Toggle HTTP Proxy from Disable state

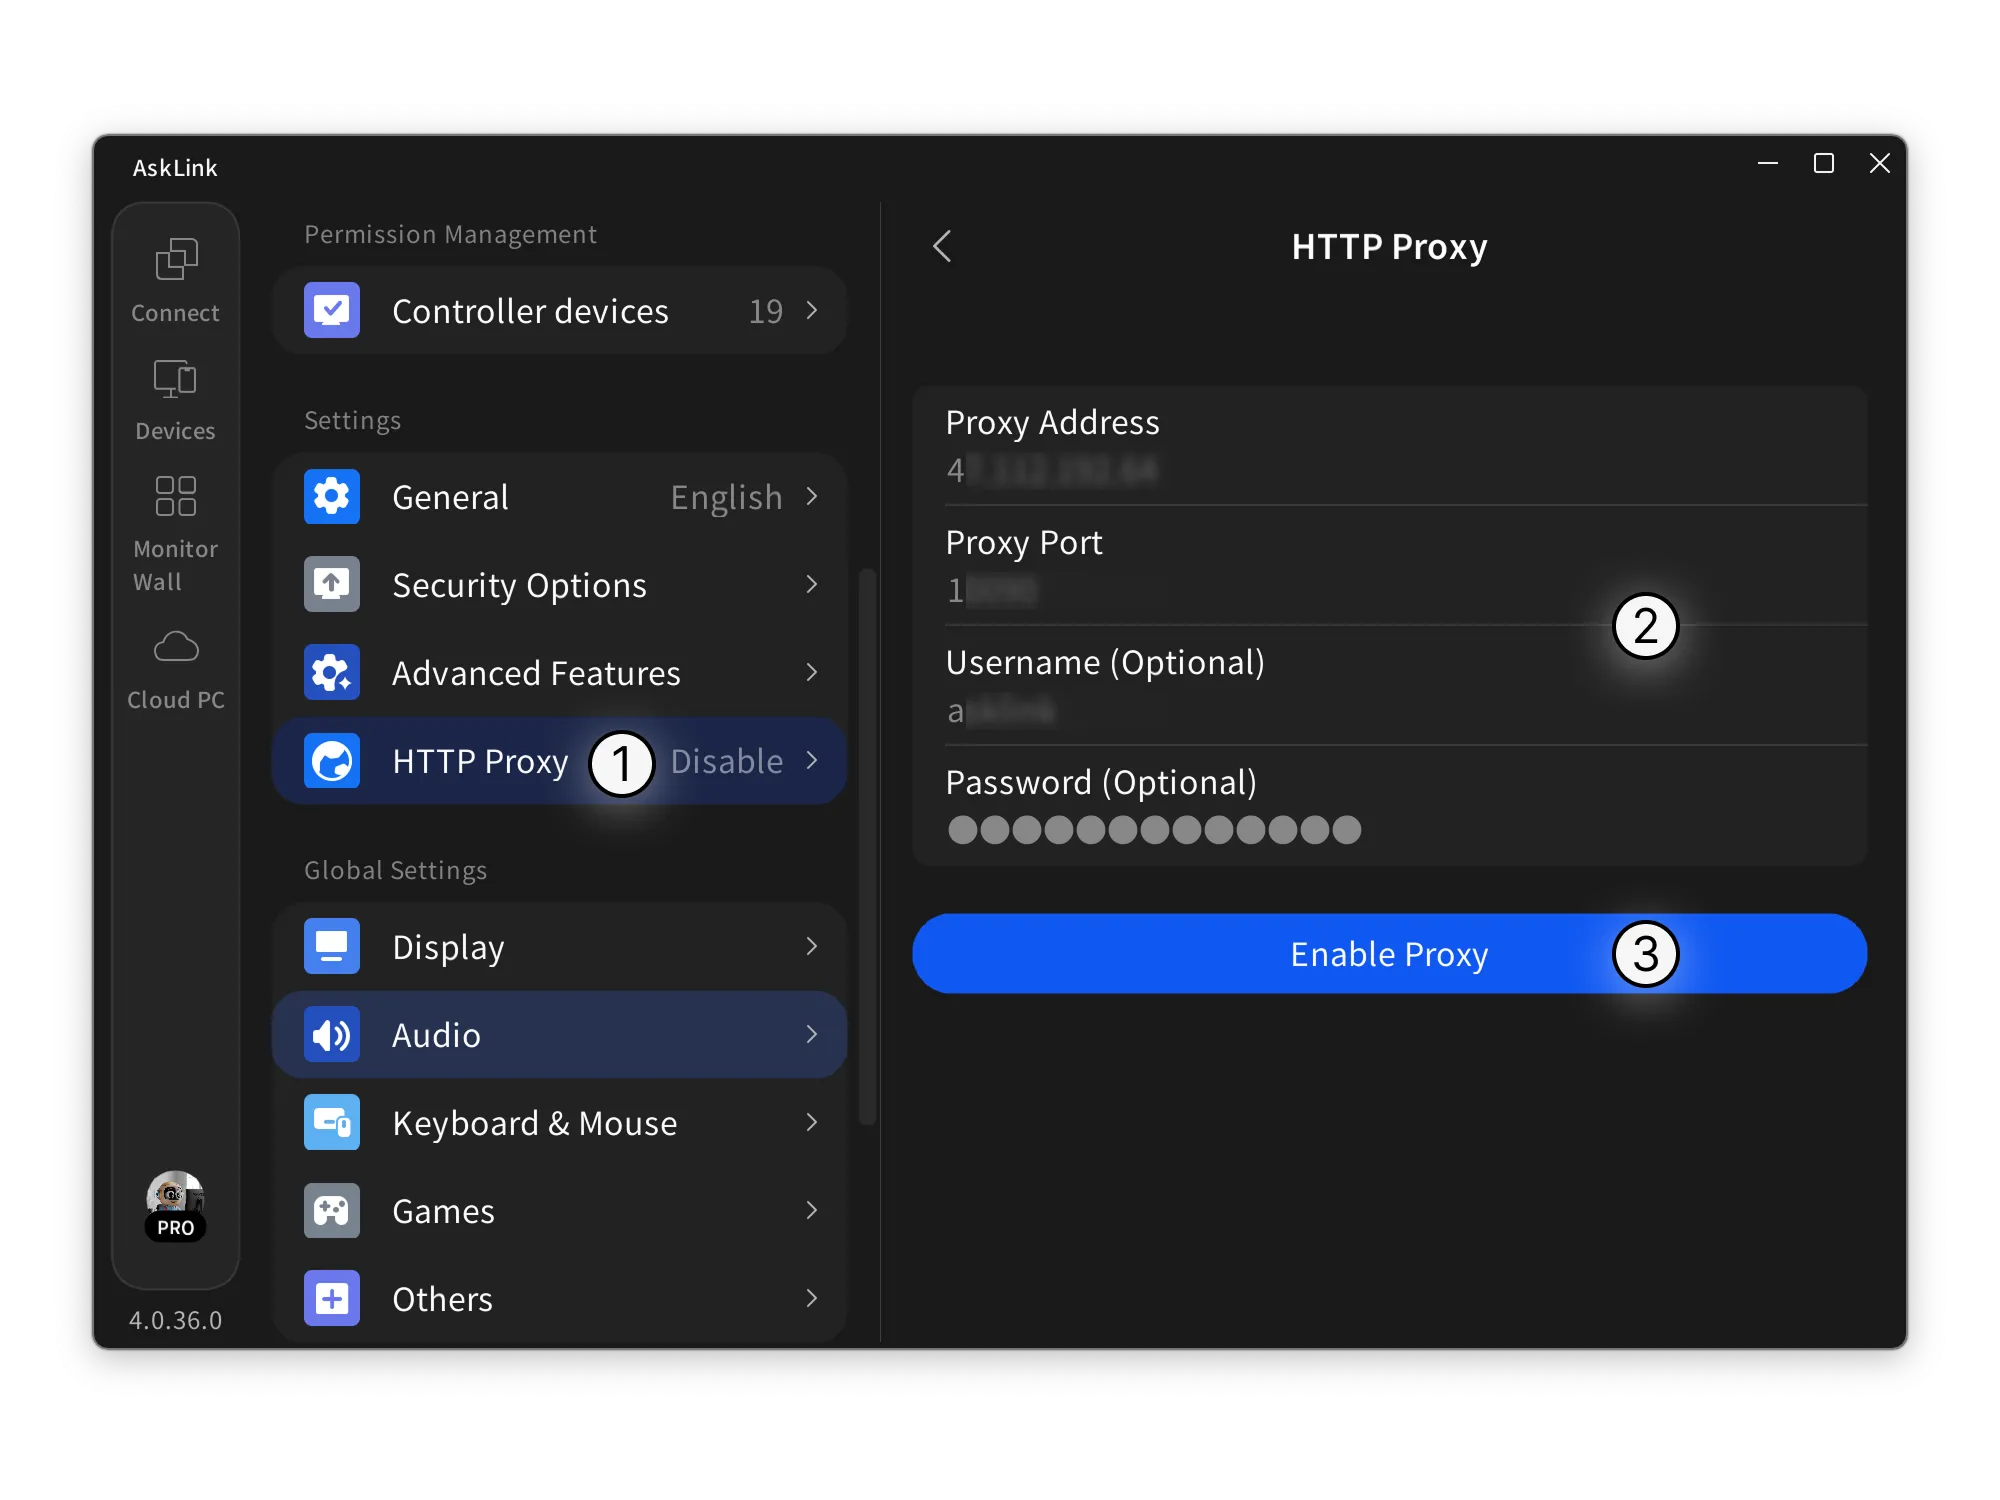726,761
